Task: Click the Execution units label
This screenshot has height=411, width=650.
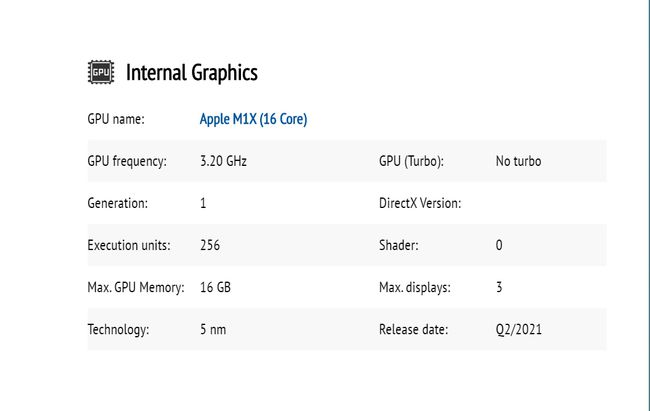Action: tap(129, 245)
